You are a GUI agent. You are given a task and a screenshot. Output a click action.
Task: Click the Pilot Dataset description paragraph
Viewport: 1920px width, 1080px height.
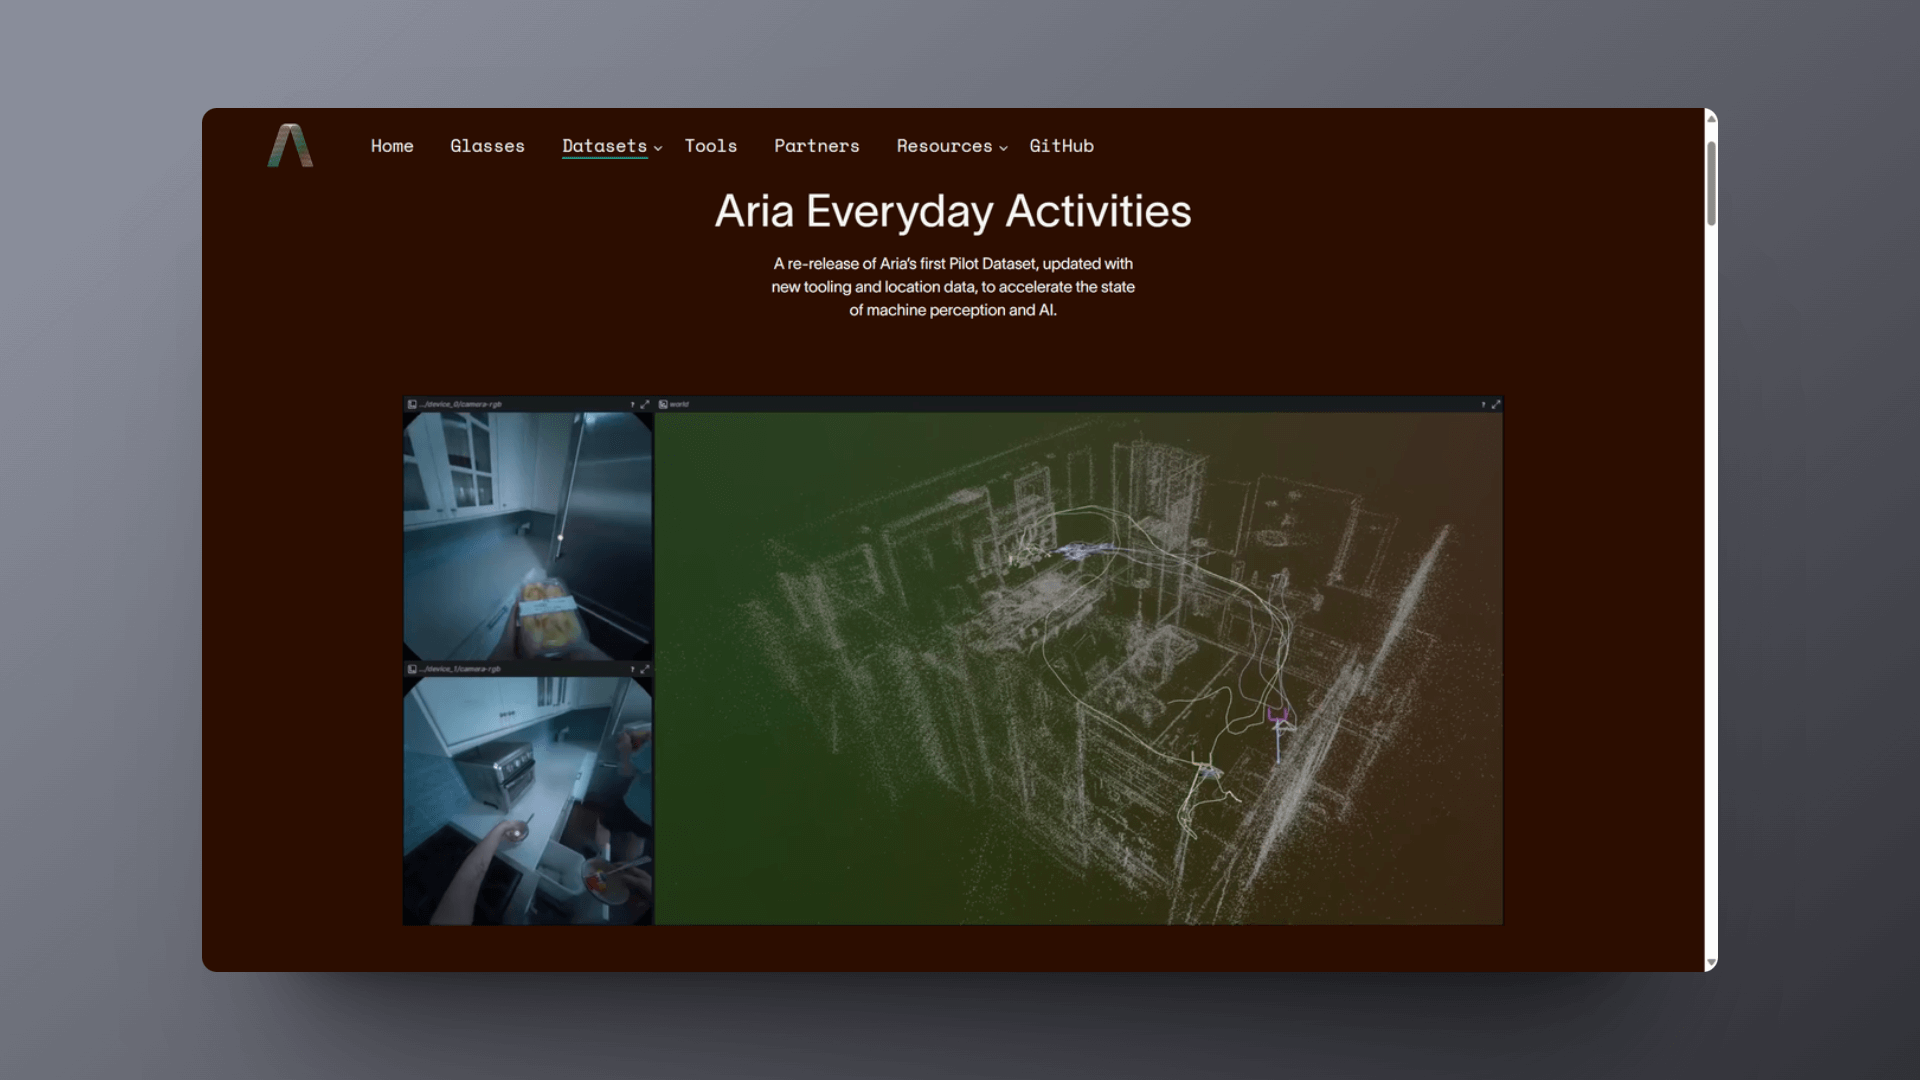coord(953,287)
